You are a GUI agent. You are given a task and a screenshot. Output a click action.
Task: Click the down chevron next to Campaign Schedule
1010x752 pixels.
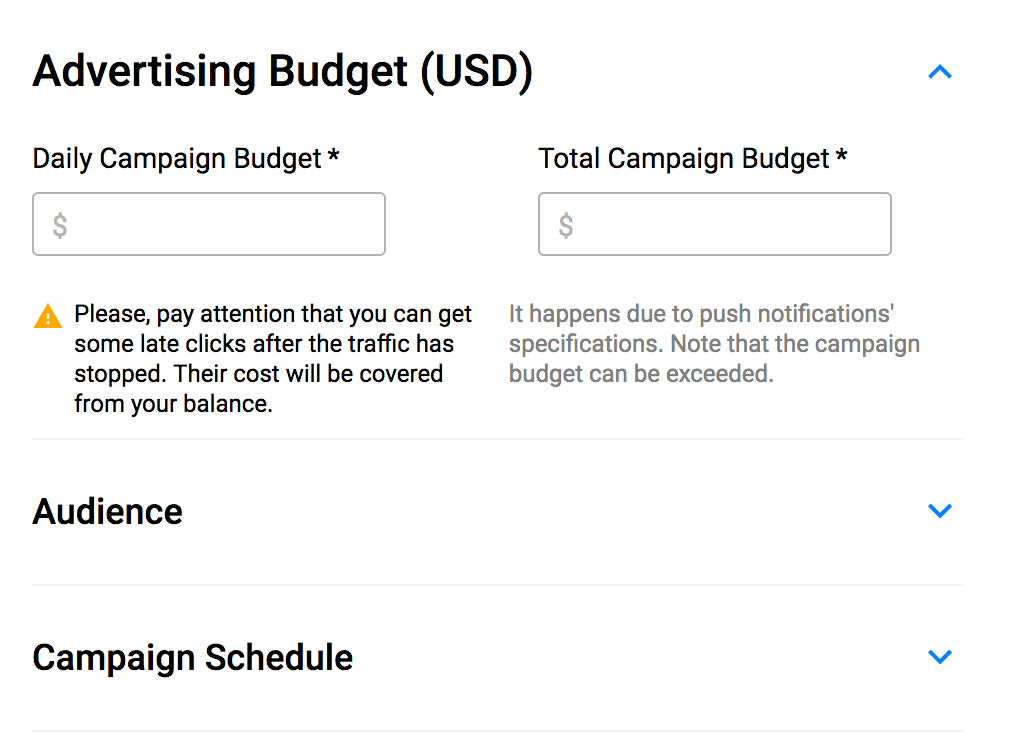pyautogui.click(x=940, y=657)
